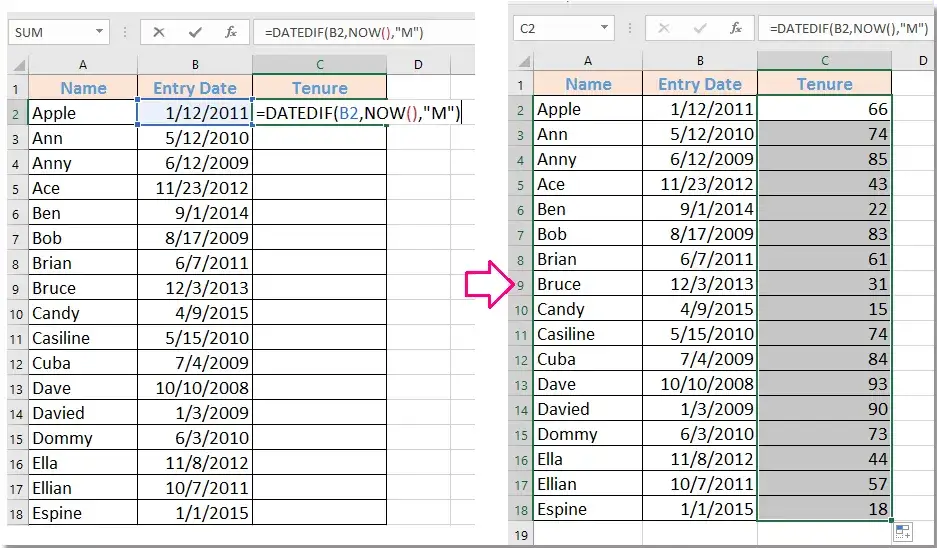The image size is (937, 548).
Task: Click Tenure cell showing 66 for Apple
Action: pyautogui.click(x=824, y=109)
